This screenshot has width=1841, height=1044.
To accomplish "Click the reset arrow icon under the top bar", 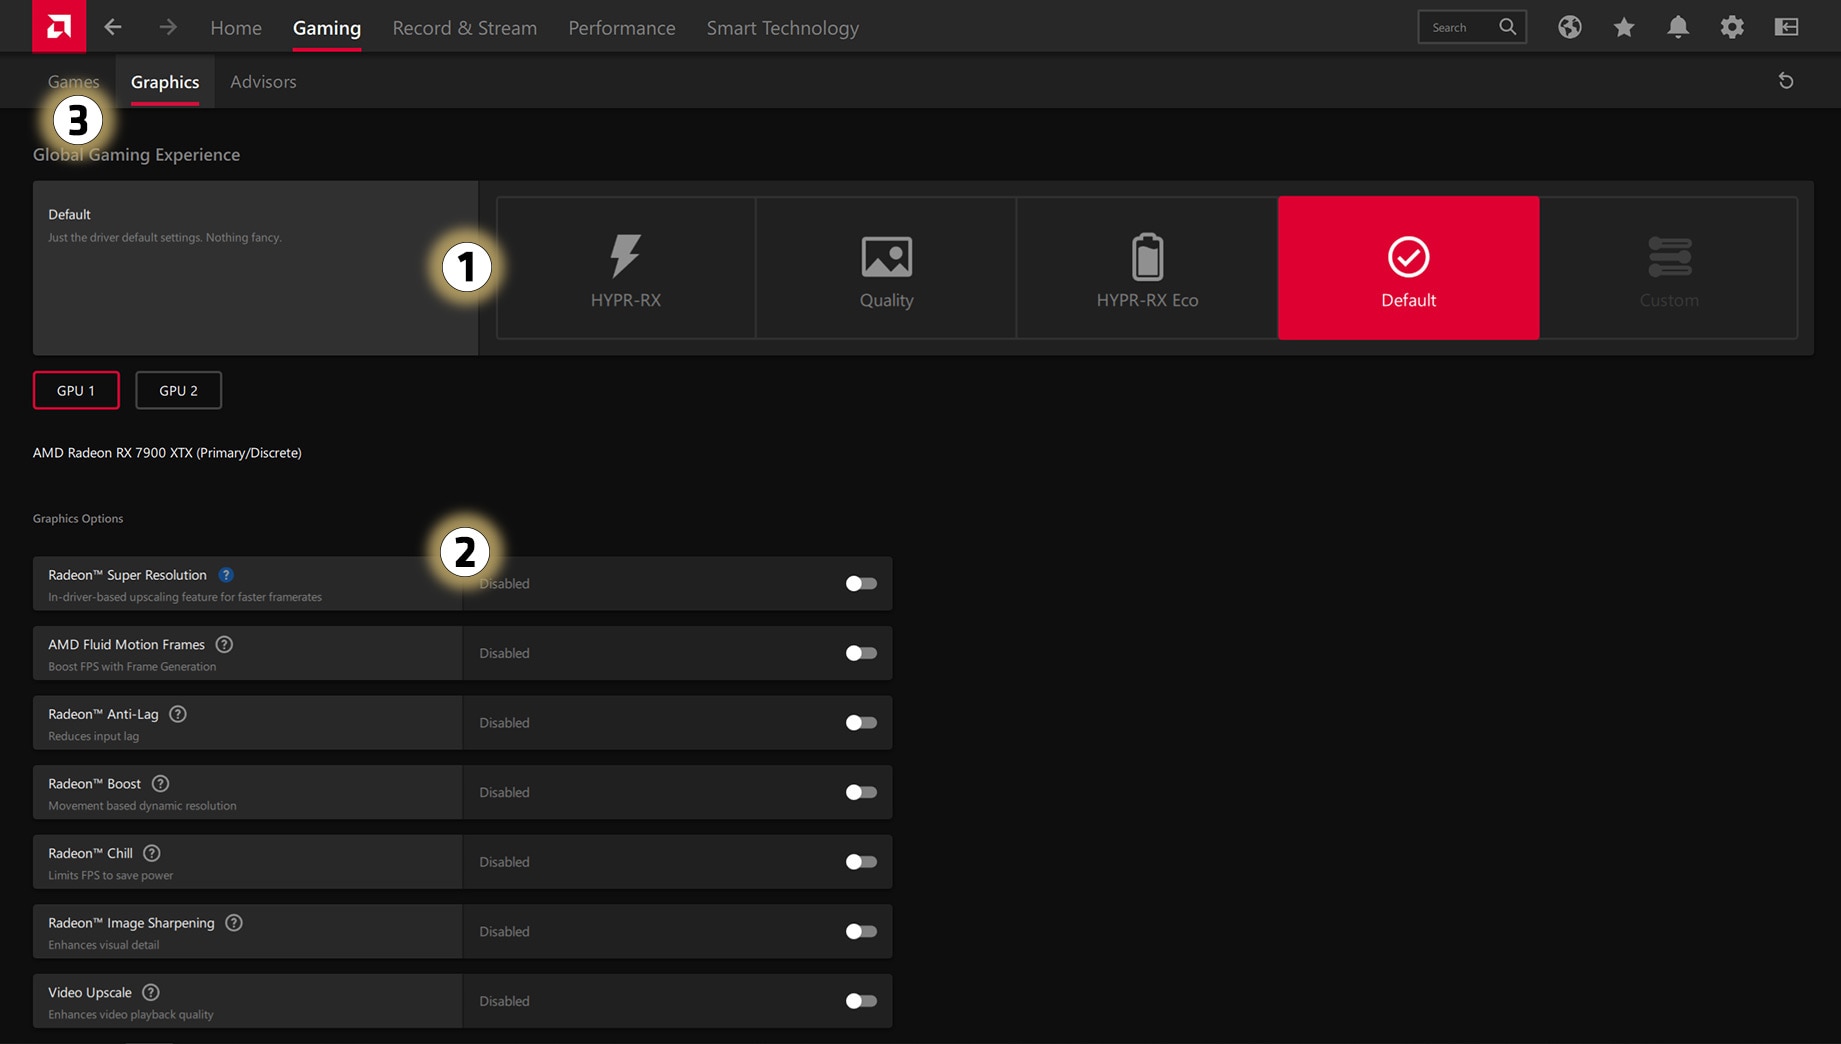I will pos(1786,81).
